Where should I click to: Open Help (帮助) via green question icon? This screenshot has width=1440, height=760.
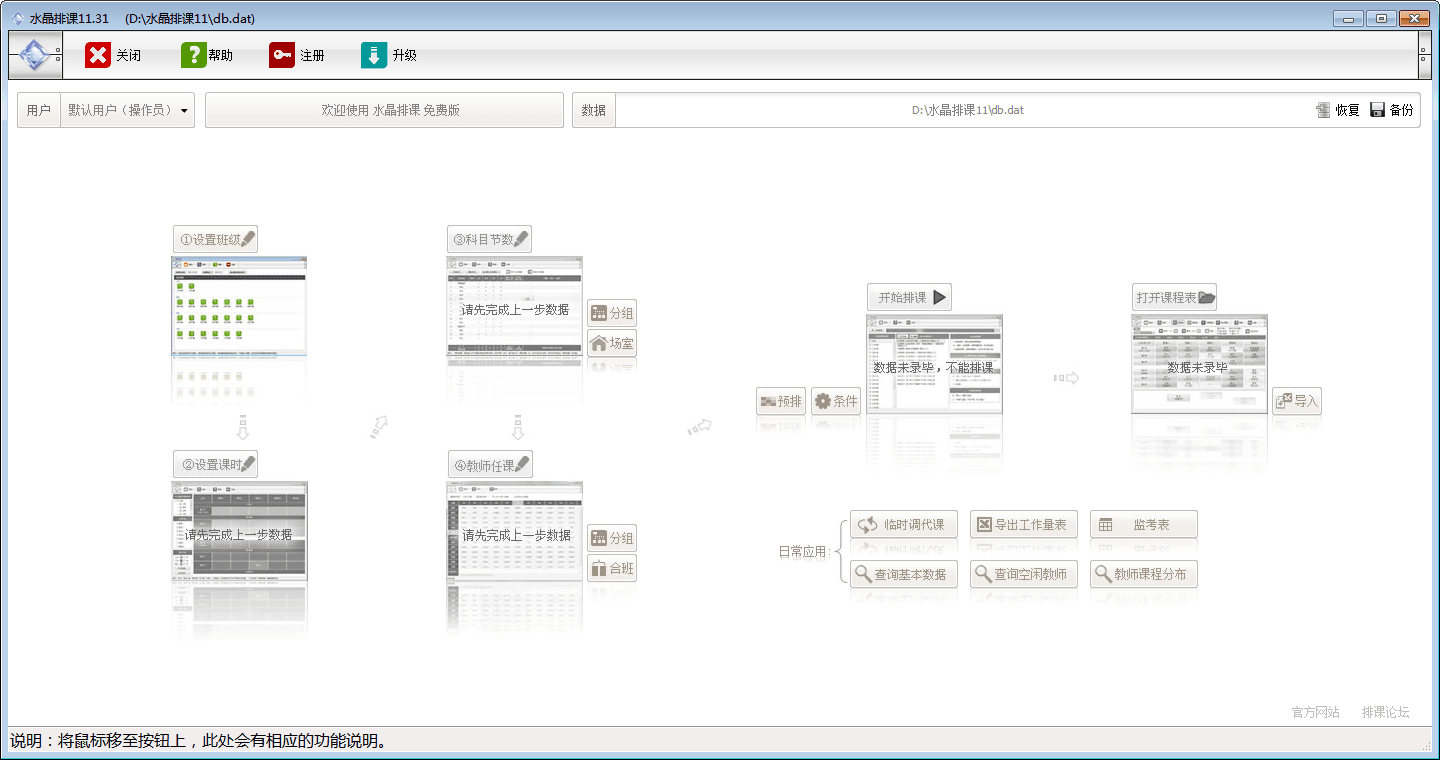tap(193, 55)
